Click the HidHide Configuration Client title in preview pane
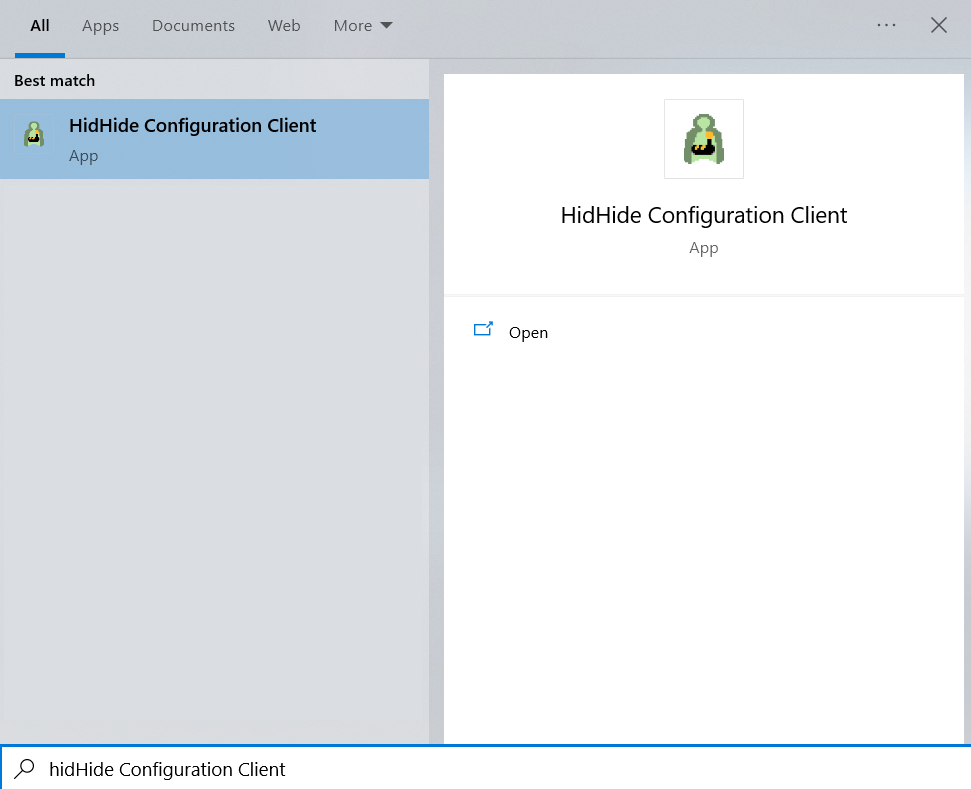971x789 pixels. point(703,216)
